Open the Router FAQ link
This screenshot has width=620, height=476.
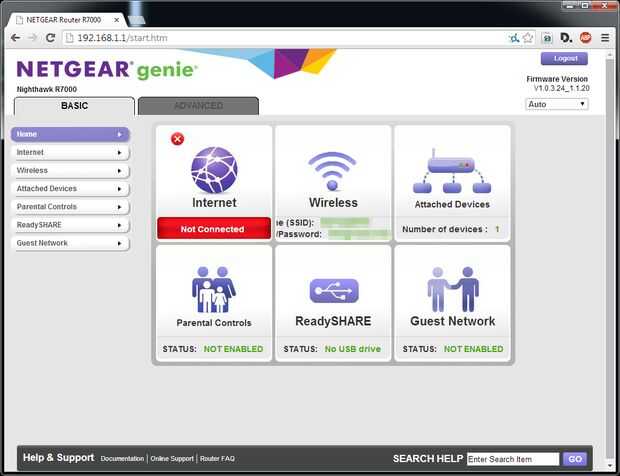[217, 459]
